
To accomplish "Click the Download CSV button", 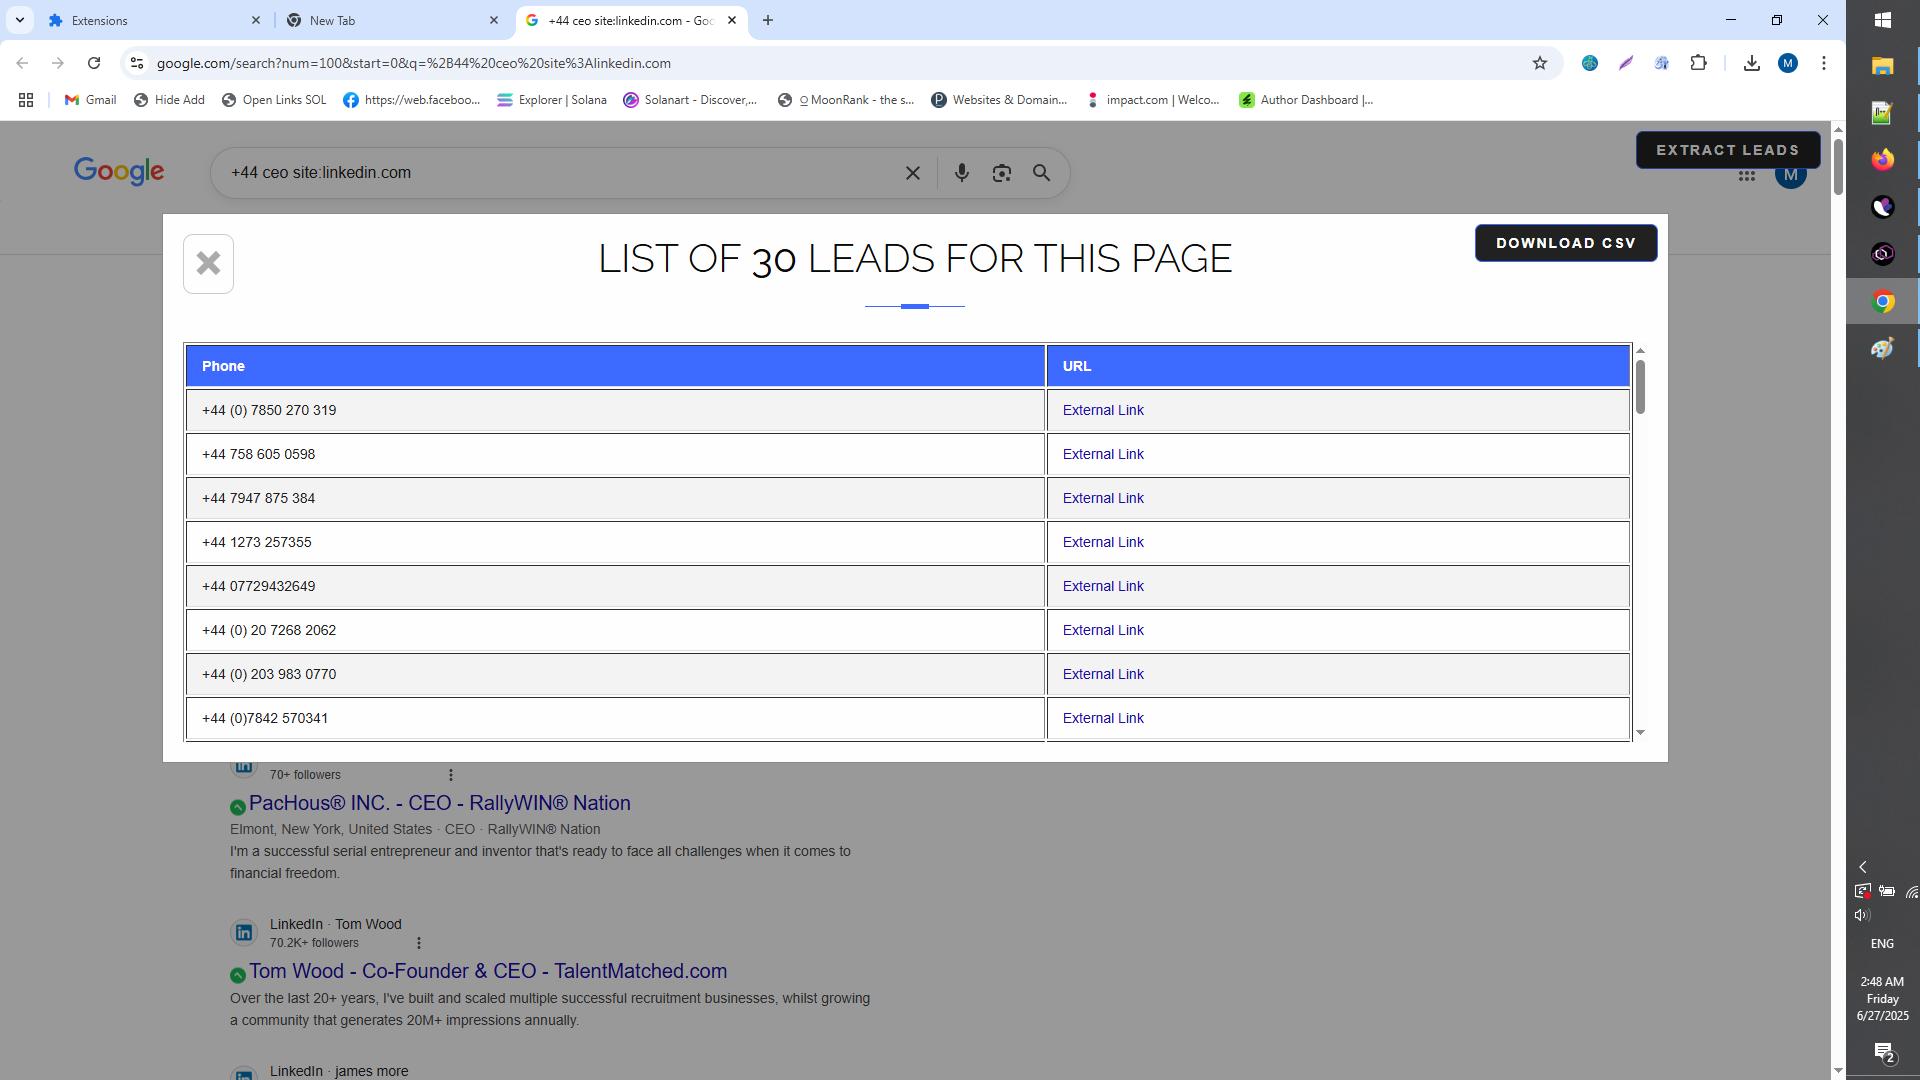I will 1565,243.
